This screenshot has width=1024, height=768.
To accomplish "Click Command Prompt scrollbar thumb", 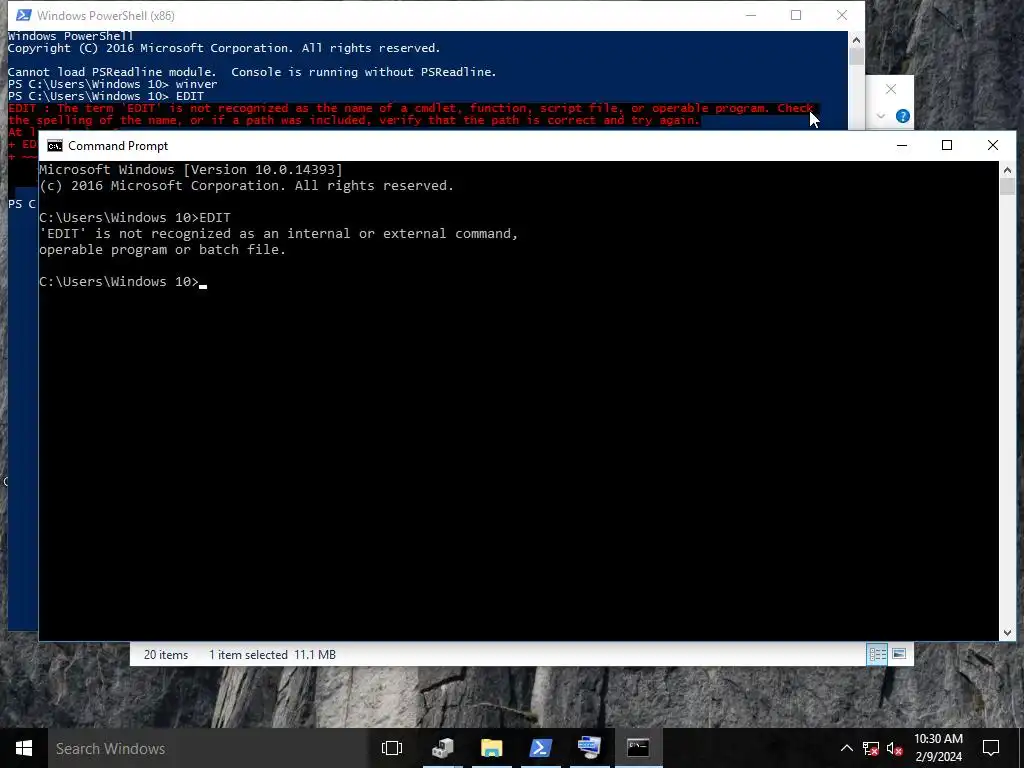I will tap(1007, 186).
